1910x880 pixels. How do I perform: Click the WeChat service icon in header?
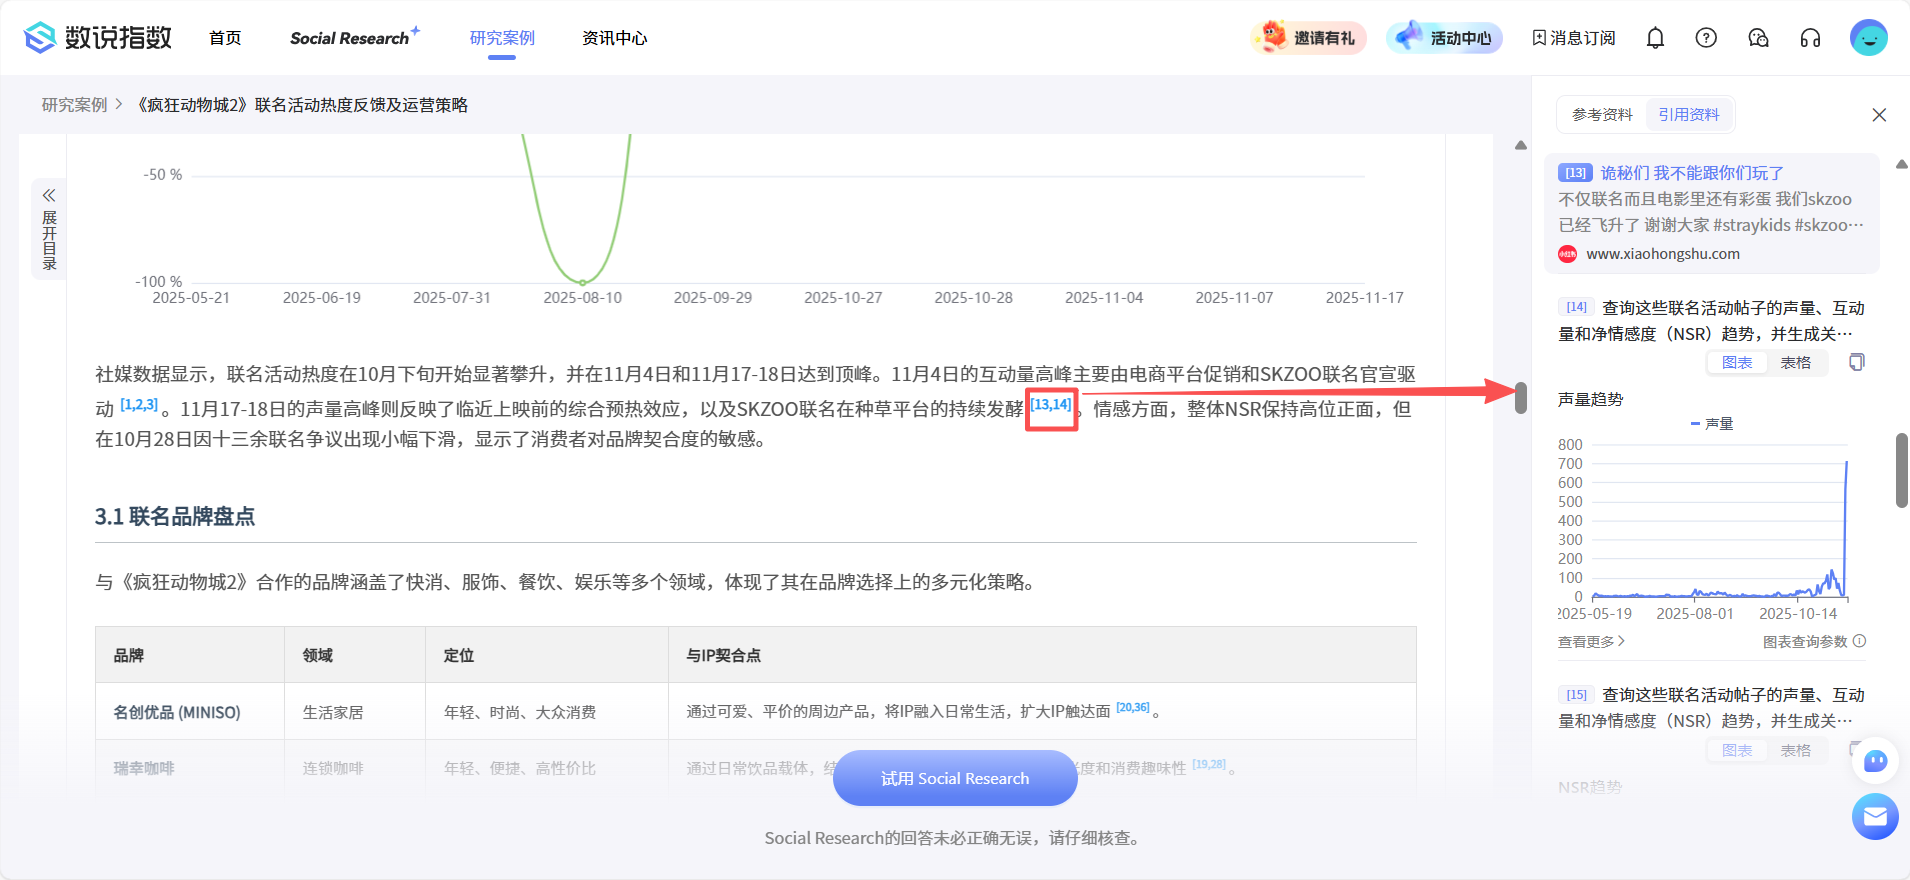click(1758, 38)
